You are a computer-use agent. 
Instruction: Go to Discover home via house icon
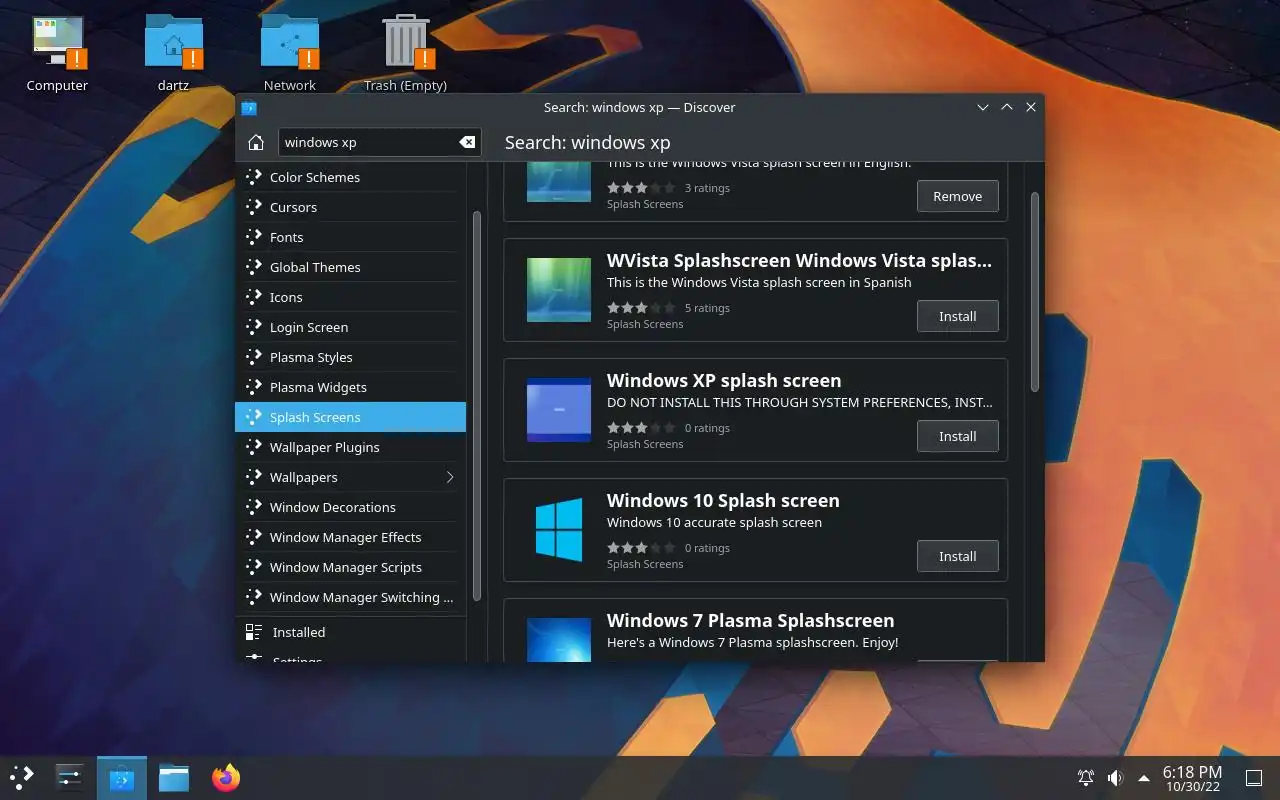point(256,142)
